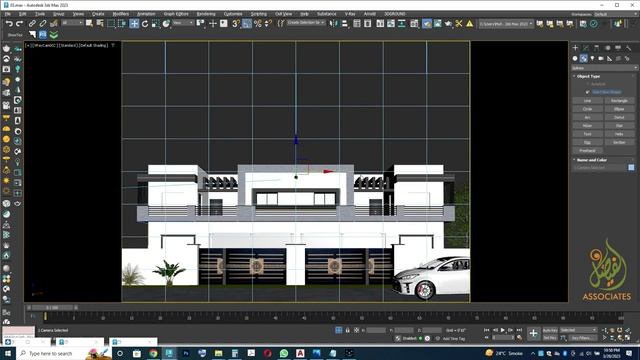This screenshot has height=360, width=640.
Task: Toggle the 3D Snaps button
Action: tap(236, 24)
